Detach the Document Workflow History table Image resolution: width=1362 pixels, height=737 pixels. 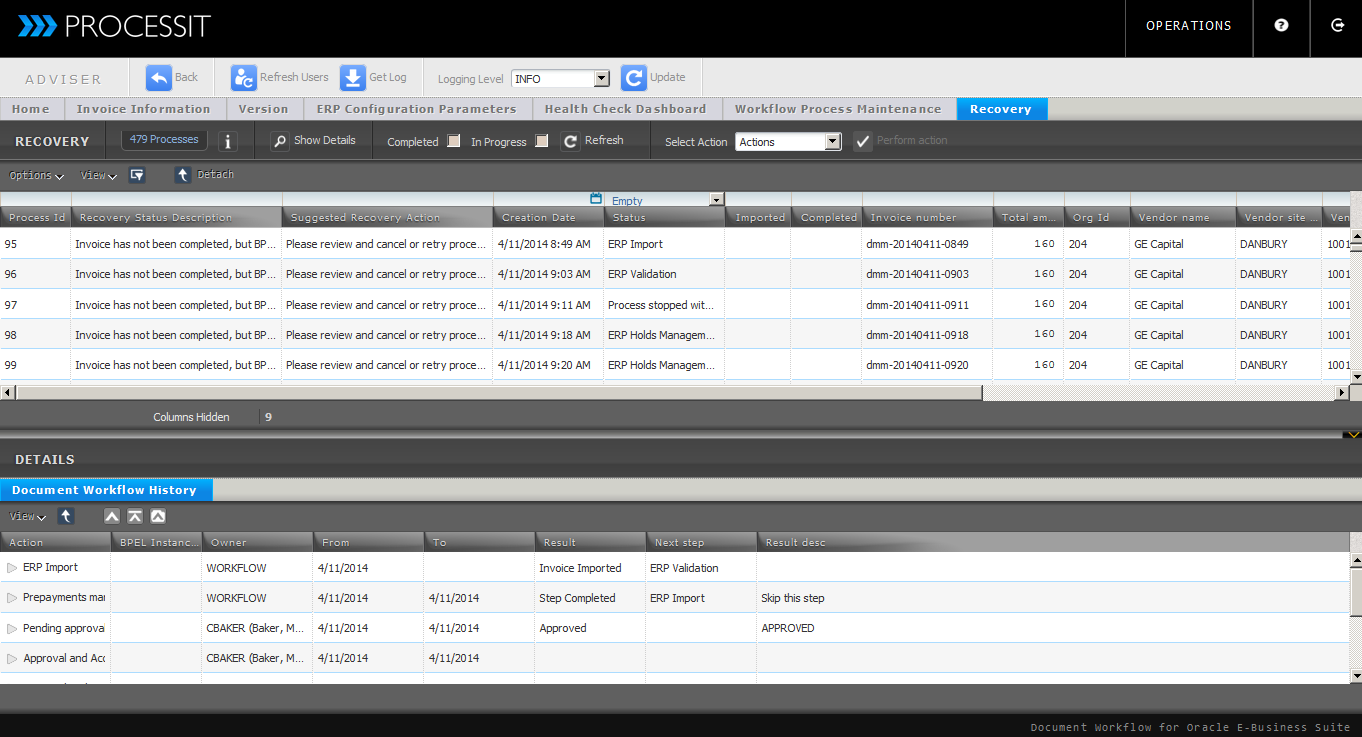[x=66, y=517]
